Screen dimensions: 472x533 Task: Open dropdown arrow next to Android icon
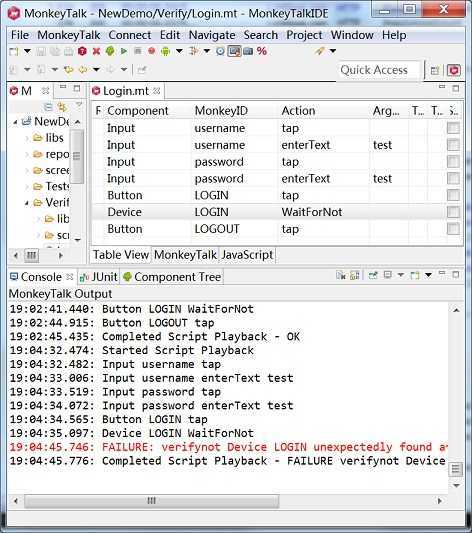point(179,52)
